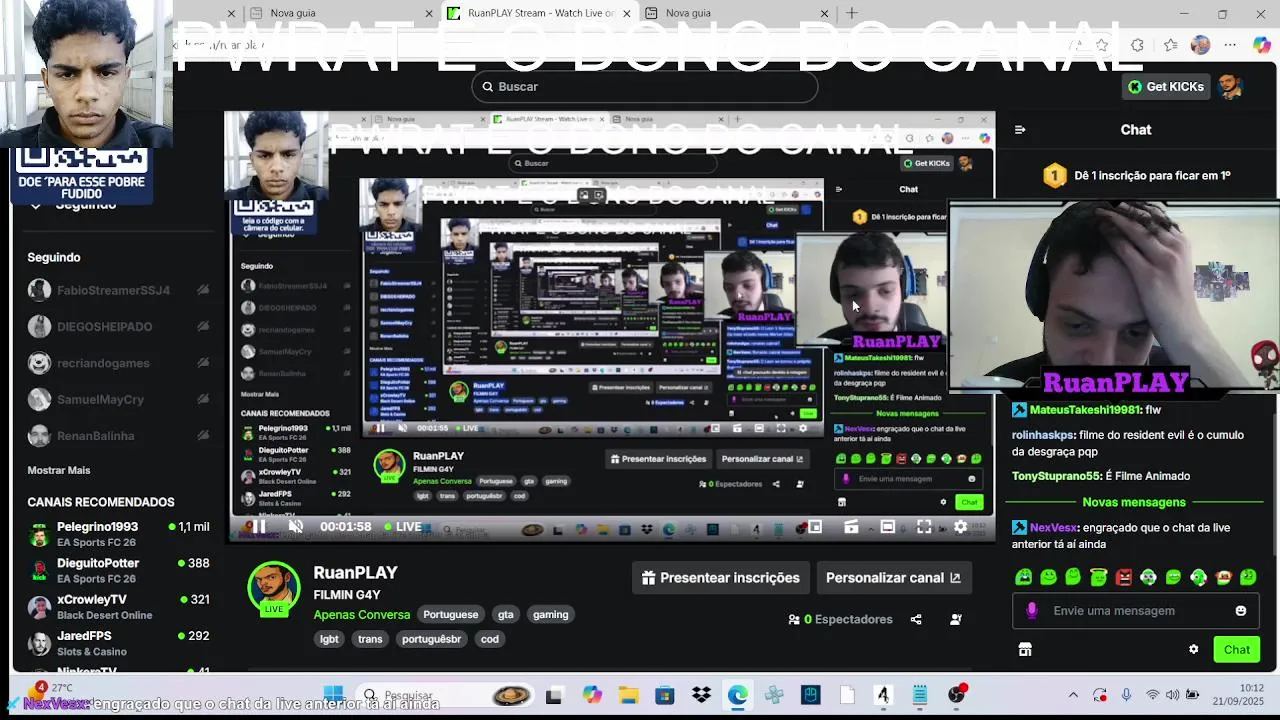Click Personalizar canal button
Viewport: 1280px width, 720px height.
[x=893, y=578]
